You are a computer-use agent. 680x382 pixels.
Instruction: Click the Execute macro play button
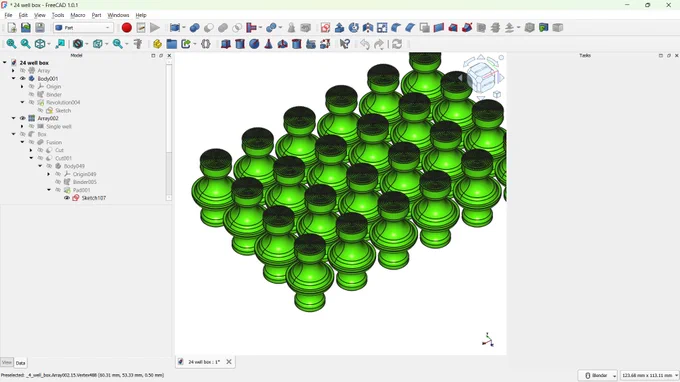point(155,28)
